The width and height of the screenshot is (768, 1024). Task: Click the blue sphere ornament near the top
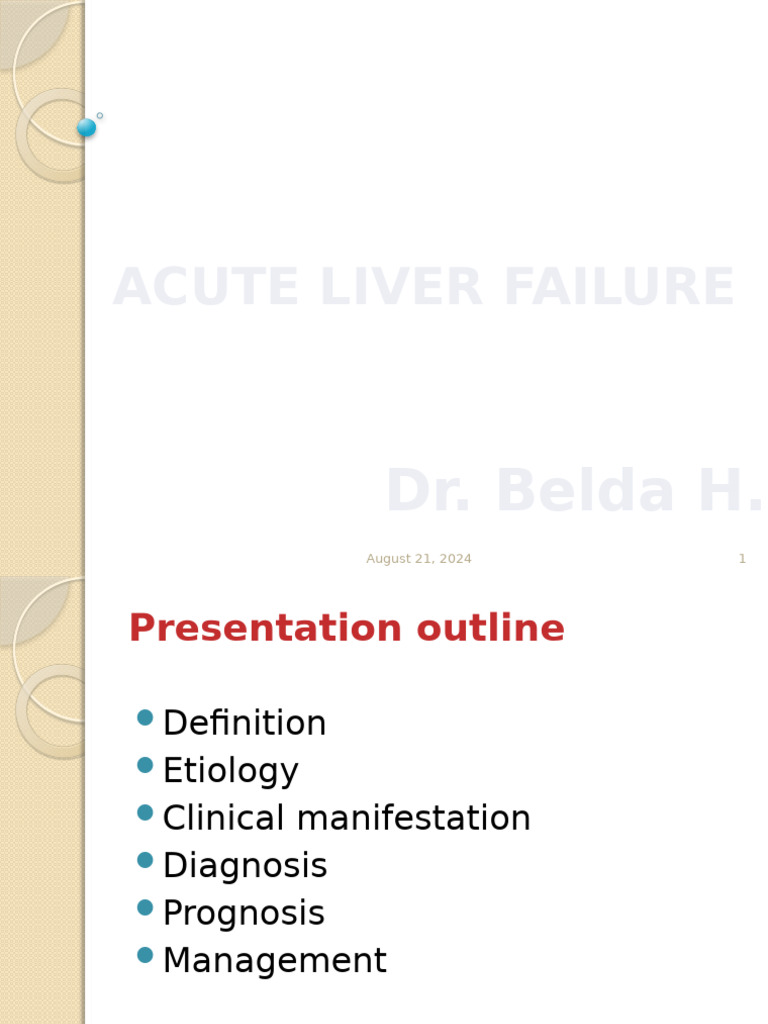[x=86, y=127]
